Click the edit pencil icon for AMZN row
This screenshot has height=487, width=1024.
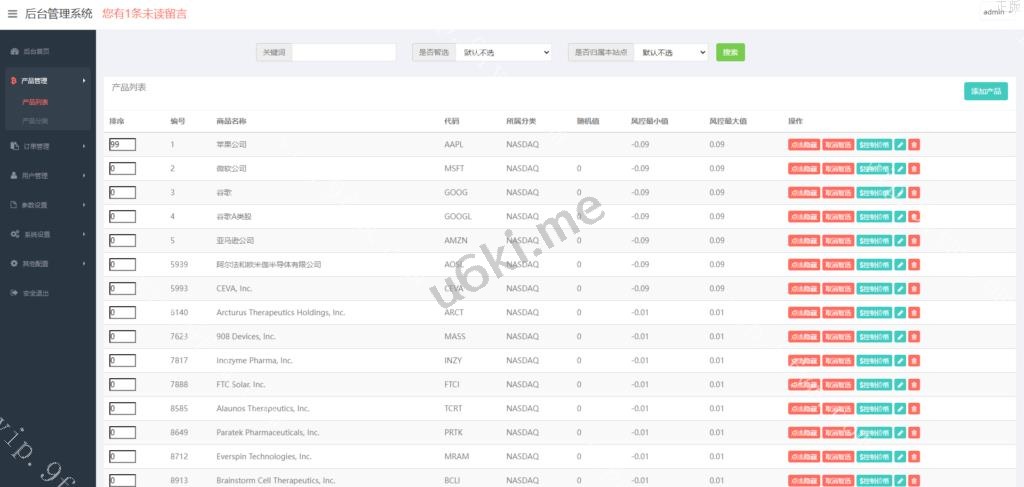pyautogui.click(x=900, y=241)
